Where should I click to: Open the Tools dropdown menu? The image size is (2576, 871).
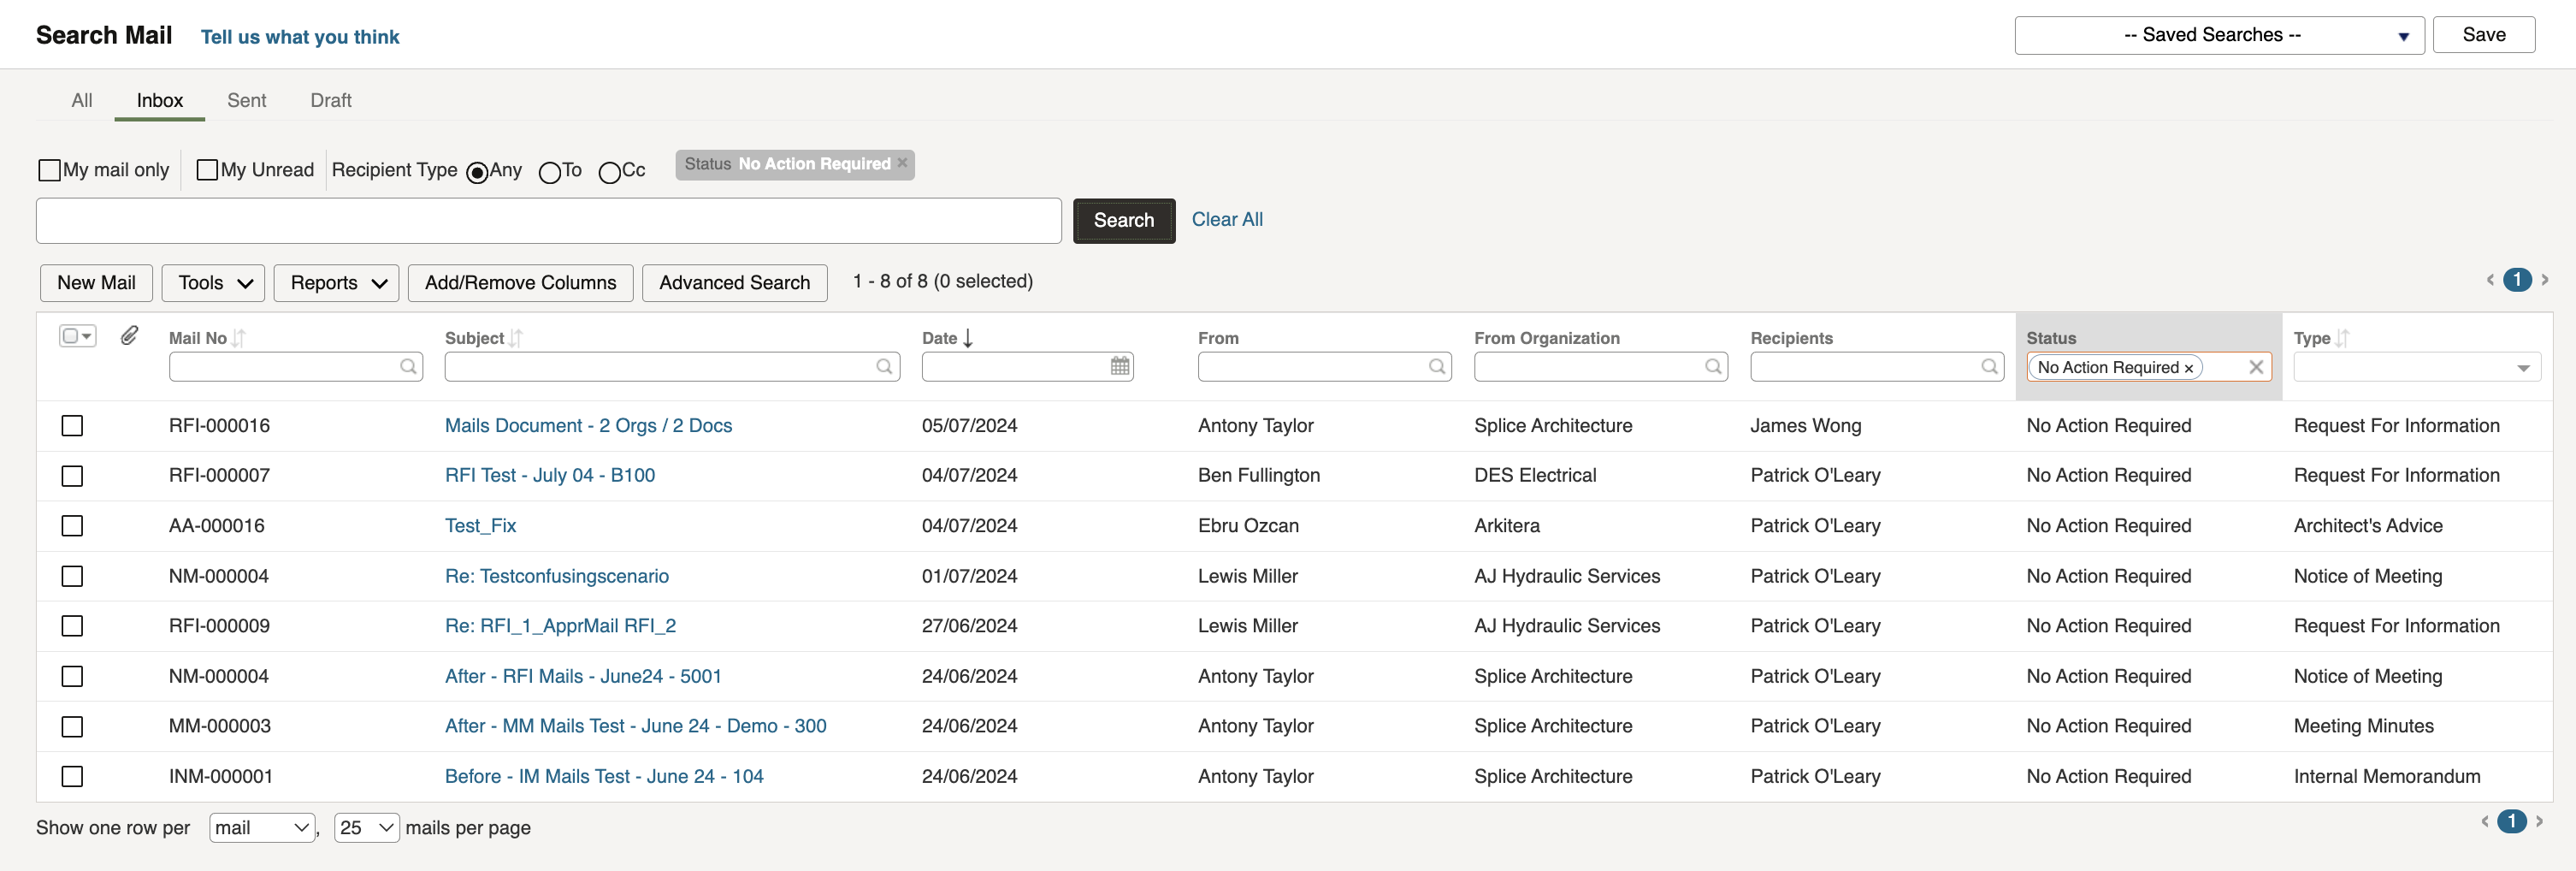click(213, 283)
